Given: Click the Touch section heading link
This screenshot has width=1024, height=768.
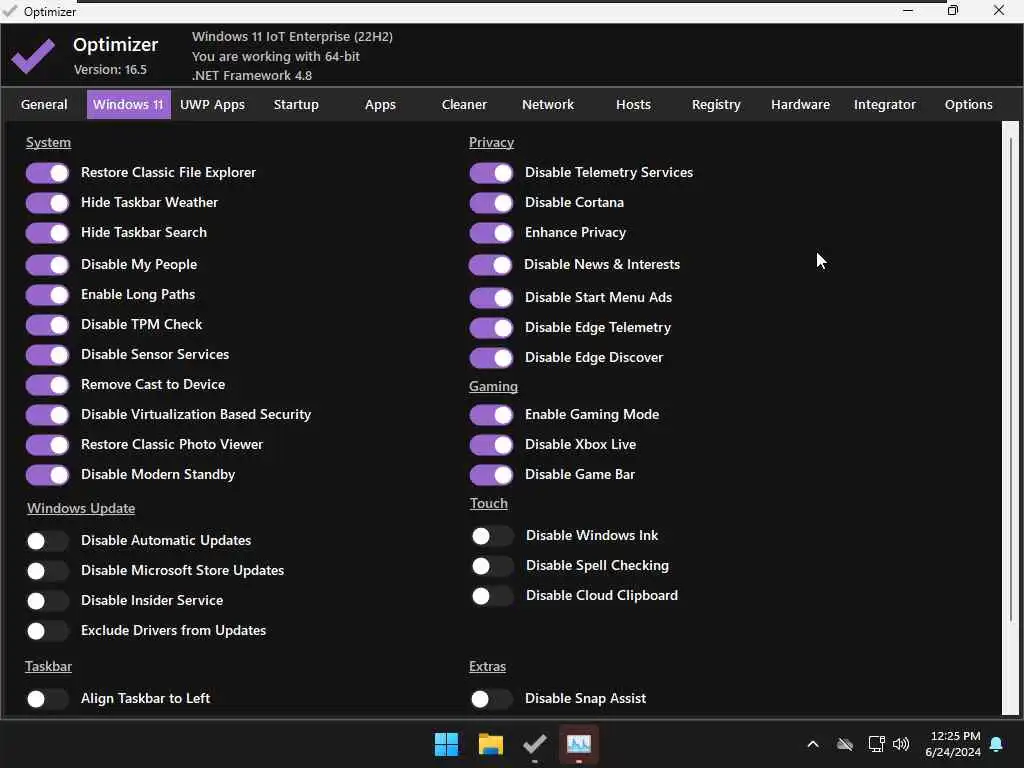Looking at the screenshot, I should pyautogui.click(x=488, y=504).
